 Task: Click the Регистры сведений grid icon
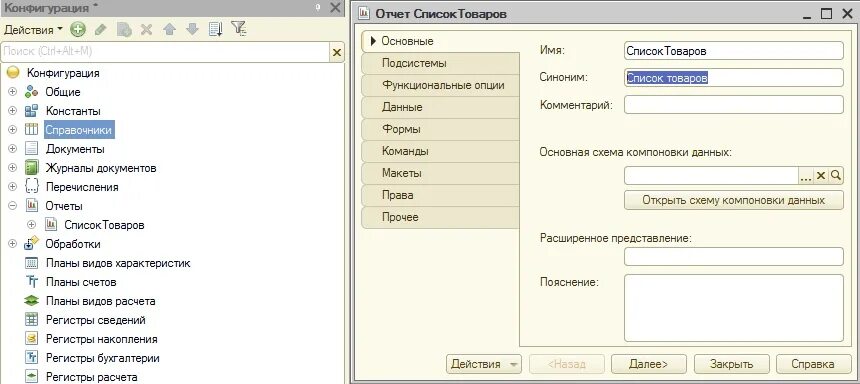pos(31,320)
